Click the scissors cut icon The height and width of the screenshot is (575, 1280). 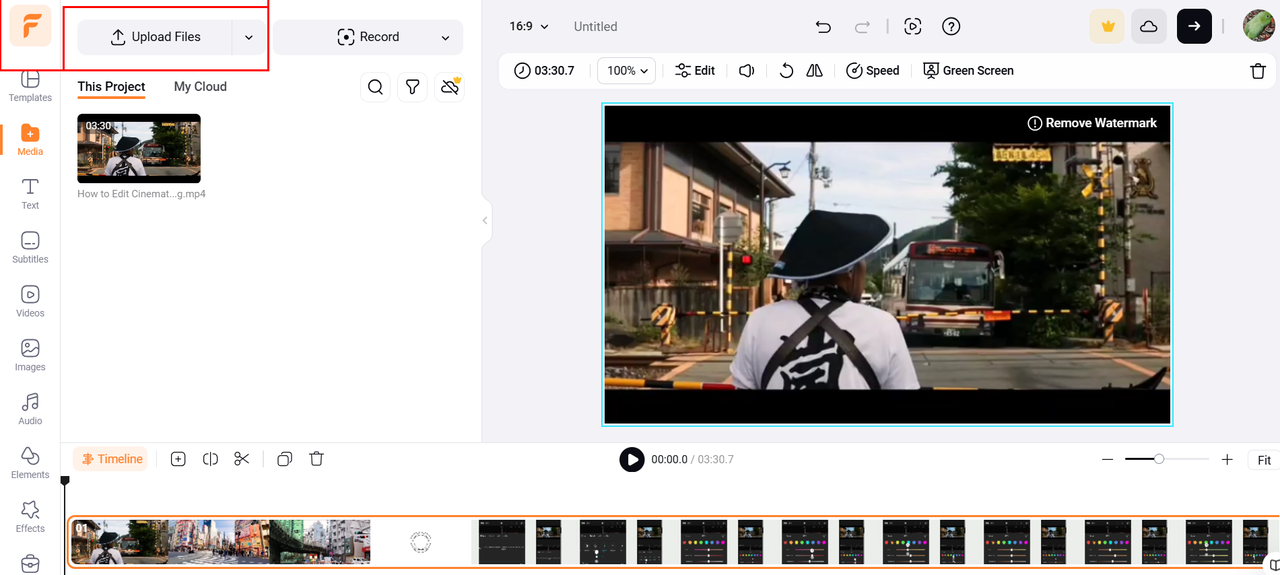[242, 459]
